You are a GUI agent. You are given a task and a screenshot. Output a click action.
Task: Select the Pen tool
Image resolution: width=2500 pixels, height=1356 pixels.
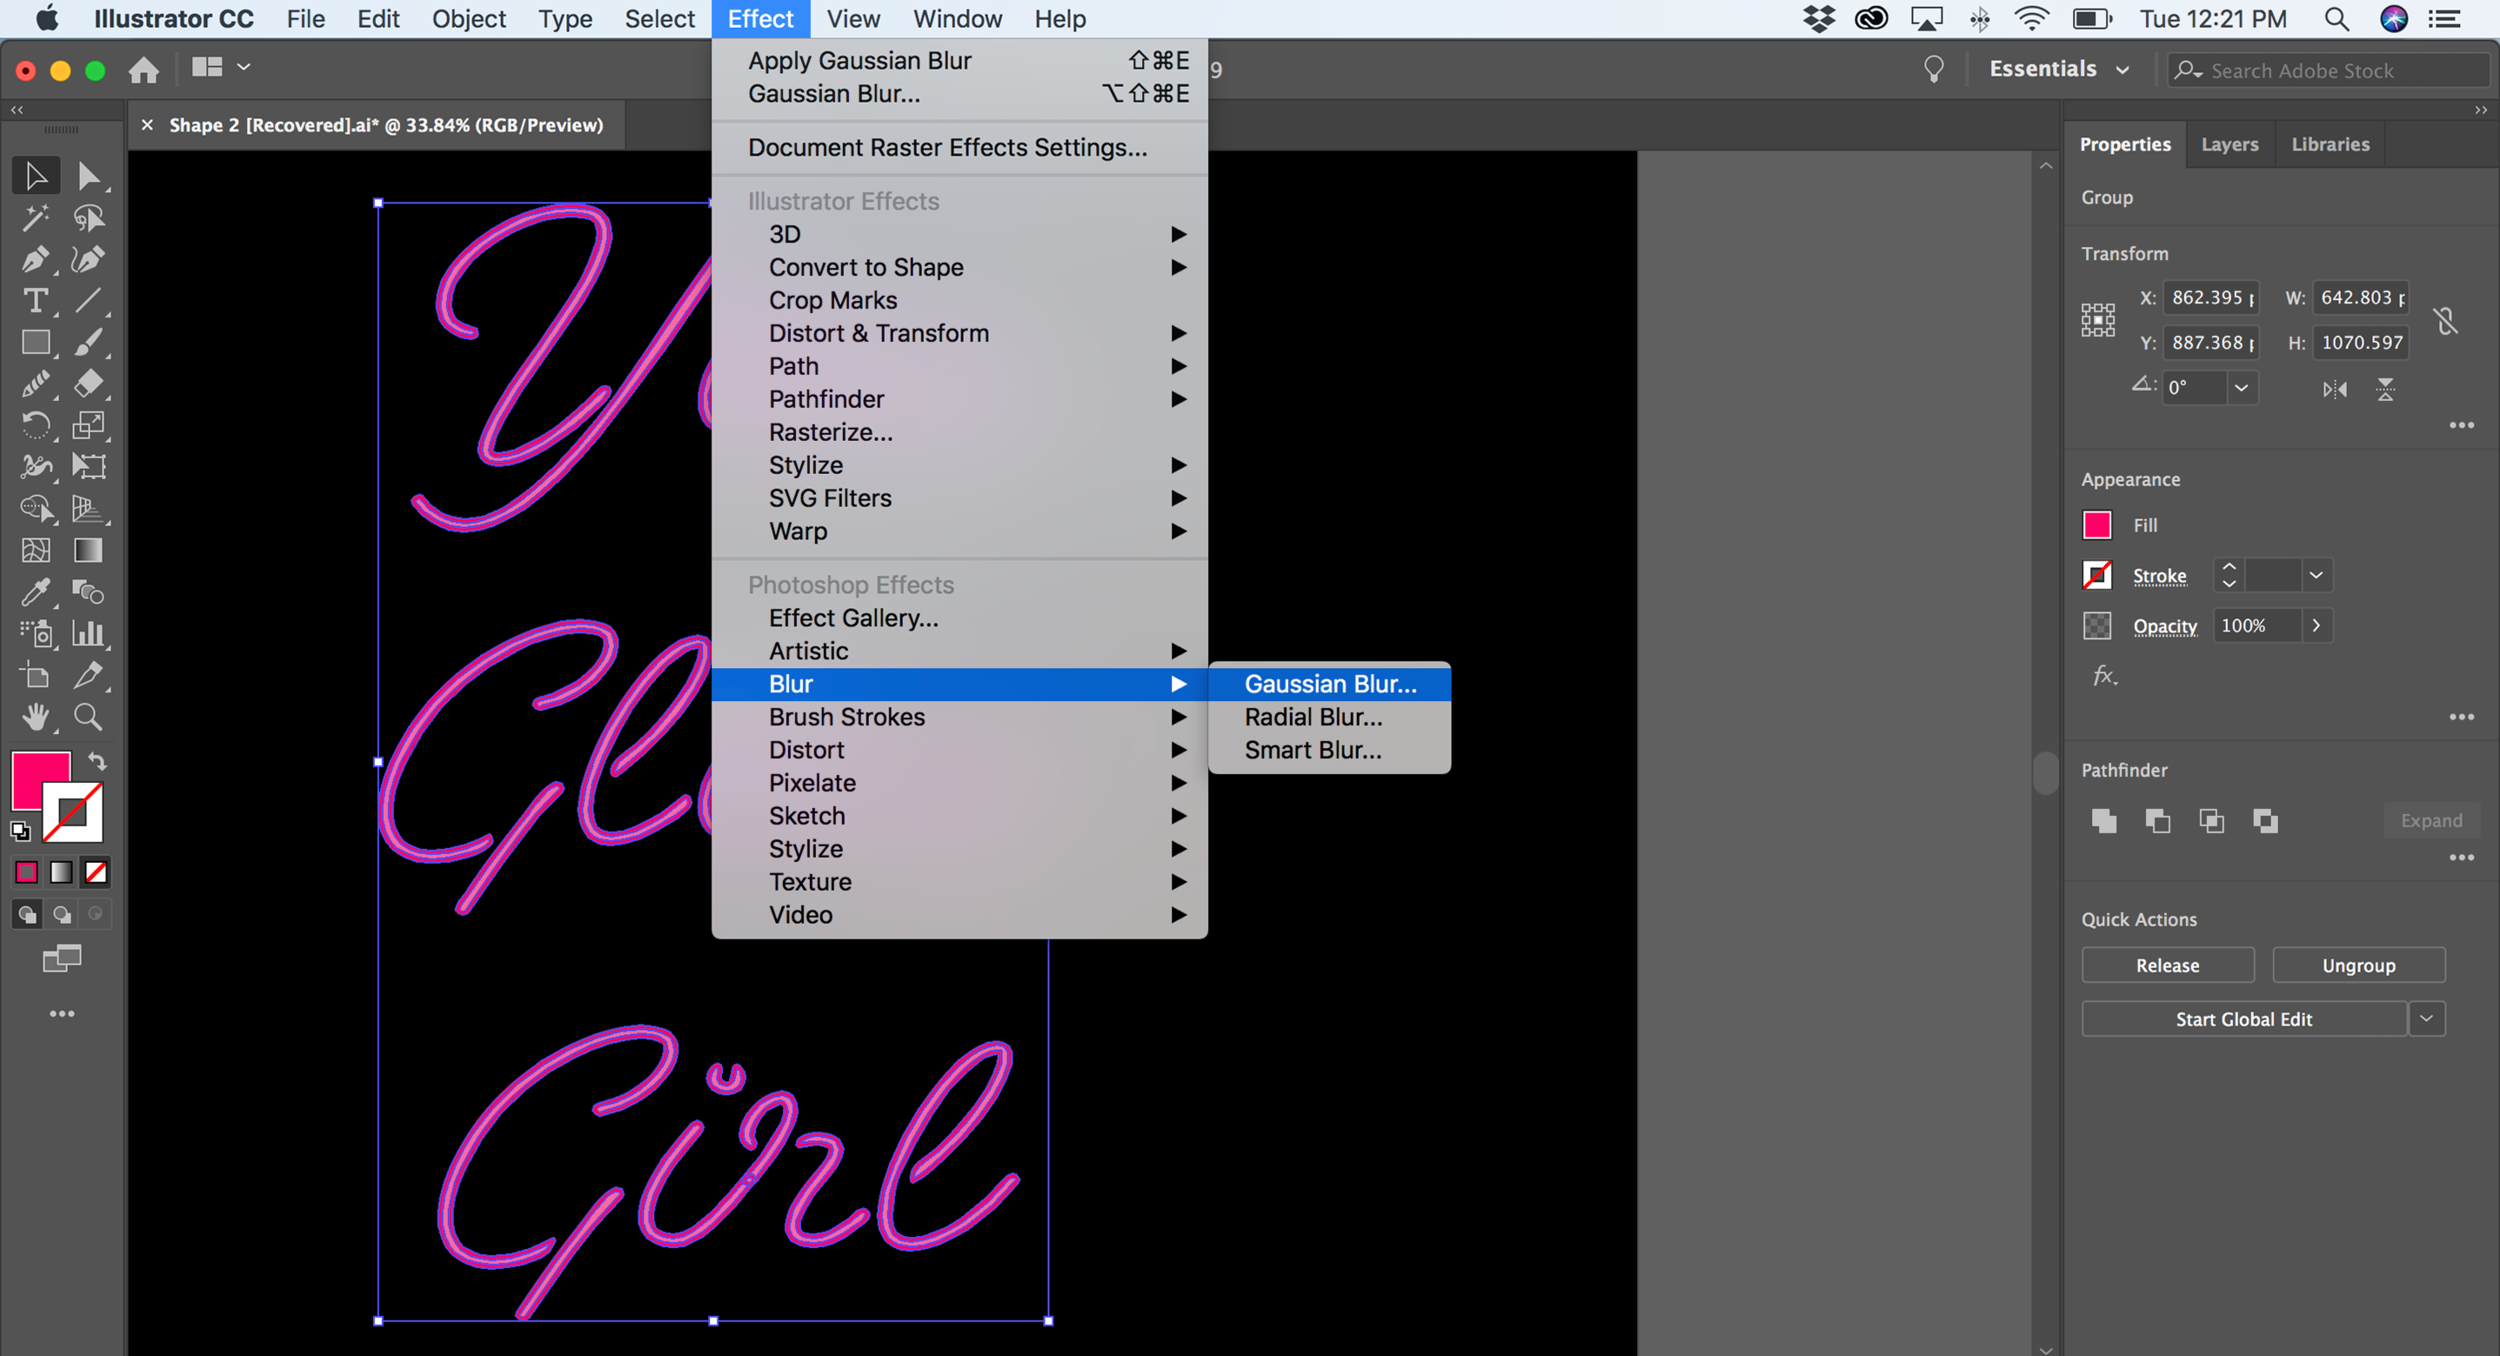point(35,260)
